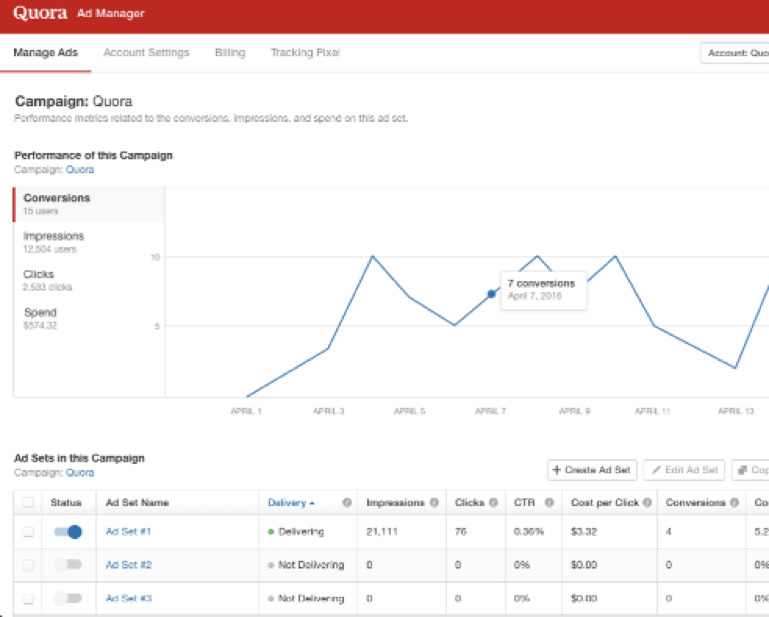Screen dimensions: 769x617
Task: Turn off Ad Set #1 status switch
Action: (x=68, y=532)
